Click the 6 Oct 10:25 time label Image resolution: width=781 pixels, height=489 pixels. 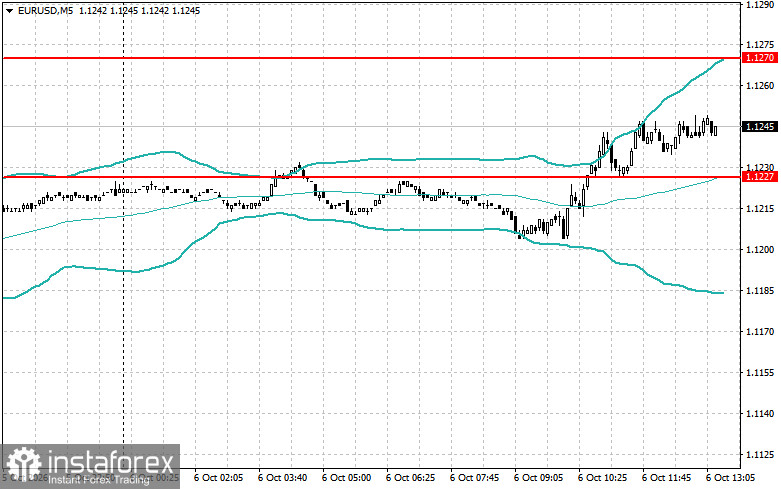point(602,478)
